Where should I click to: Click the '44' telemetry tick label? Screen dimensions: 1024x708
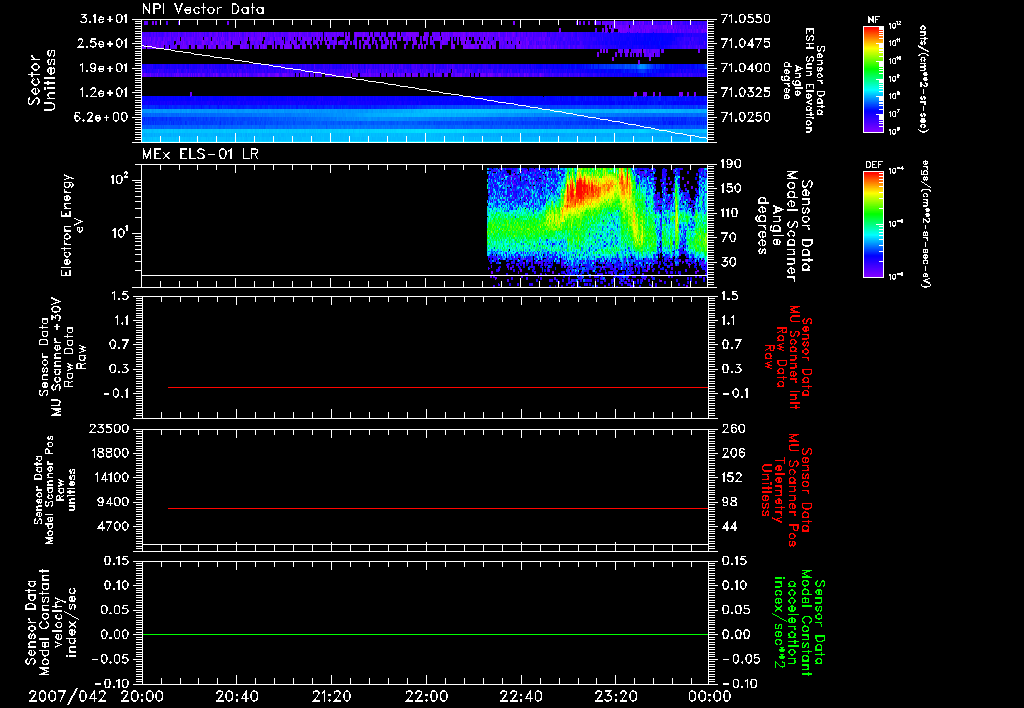click(x=730, y=526)
